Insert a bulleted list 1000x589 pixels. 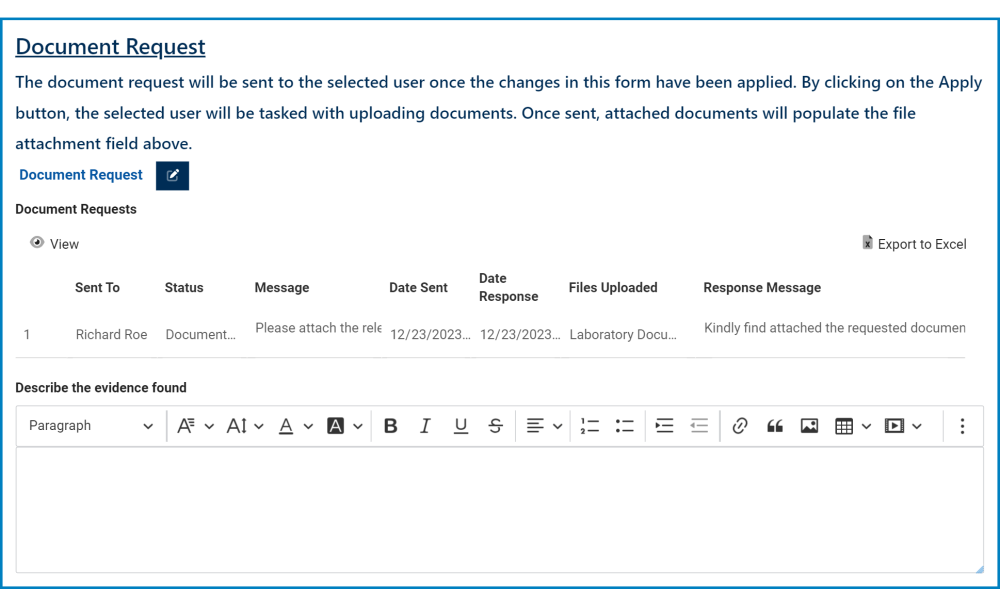click(624, 426)
